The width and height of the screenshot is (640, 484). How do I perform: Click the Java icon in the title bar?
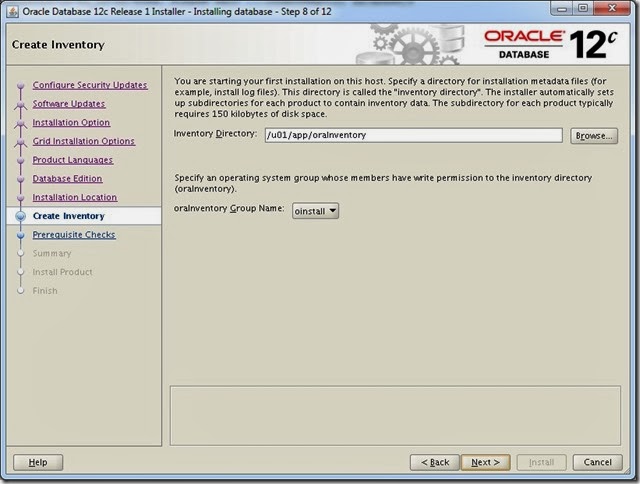(13, 11)
